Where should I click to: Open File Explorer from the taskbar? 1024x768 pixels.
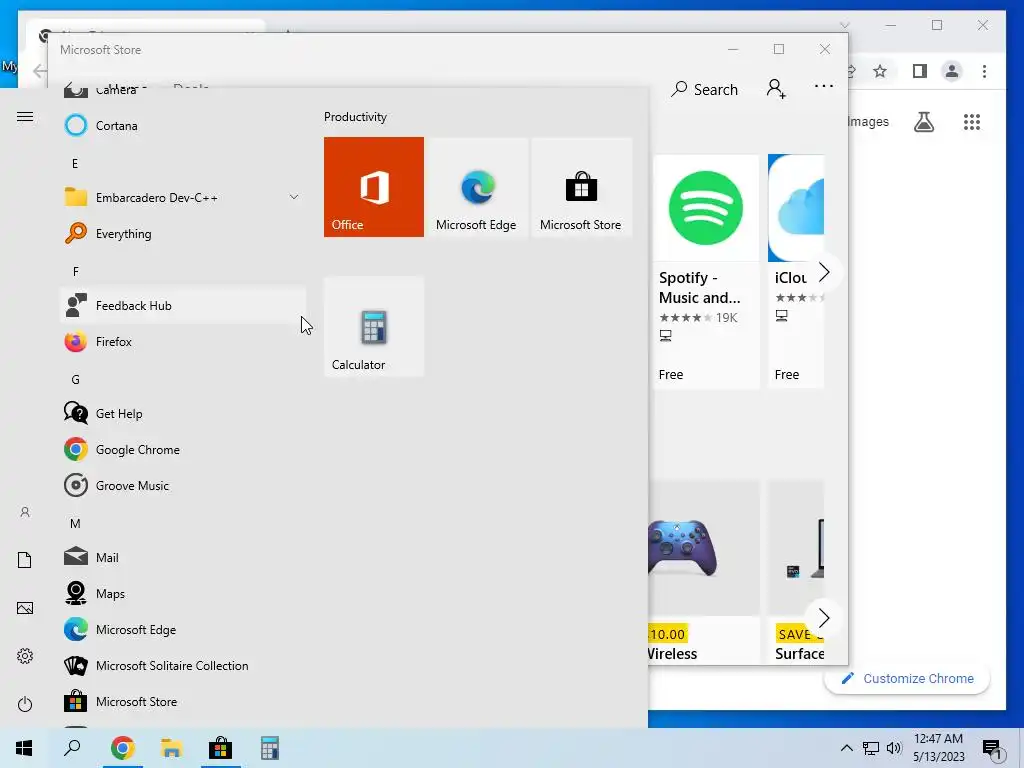(172, 748)
